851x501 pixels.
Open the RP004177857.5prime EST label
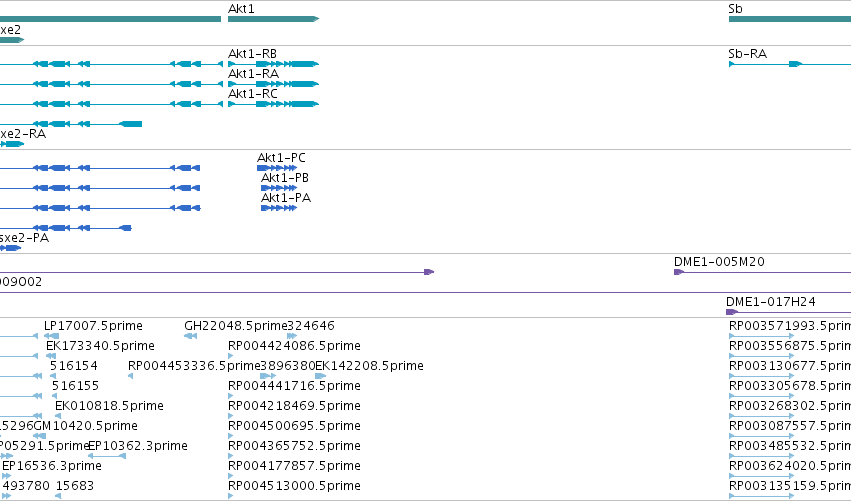point(294,466)
